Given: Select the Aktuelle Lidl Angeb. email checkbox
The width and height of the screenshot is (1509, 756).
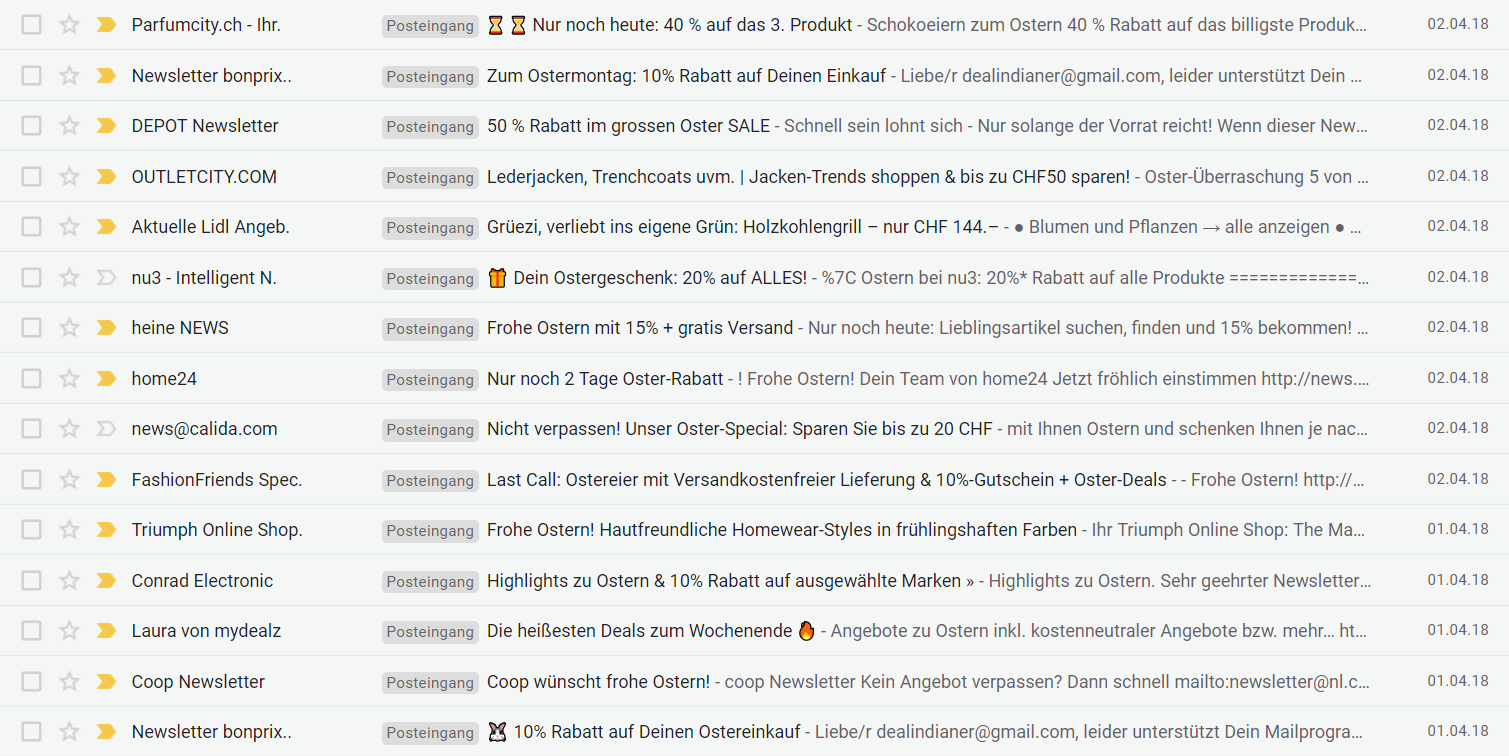Looking at the screenshot, I should pos(32,227).
